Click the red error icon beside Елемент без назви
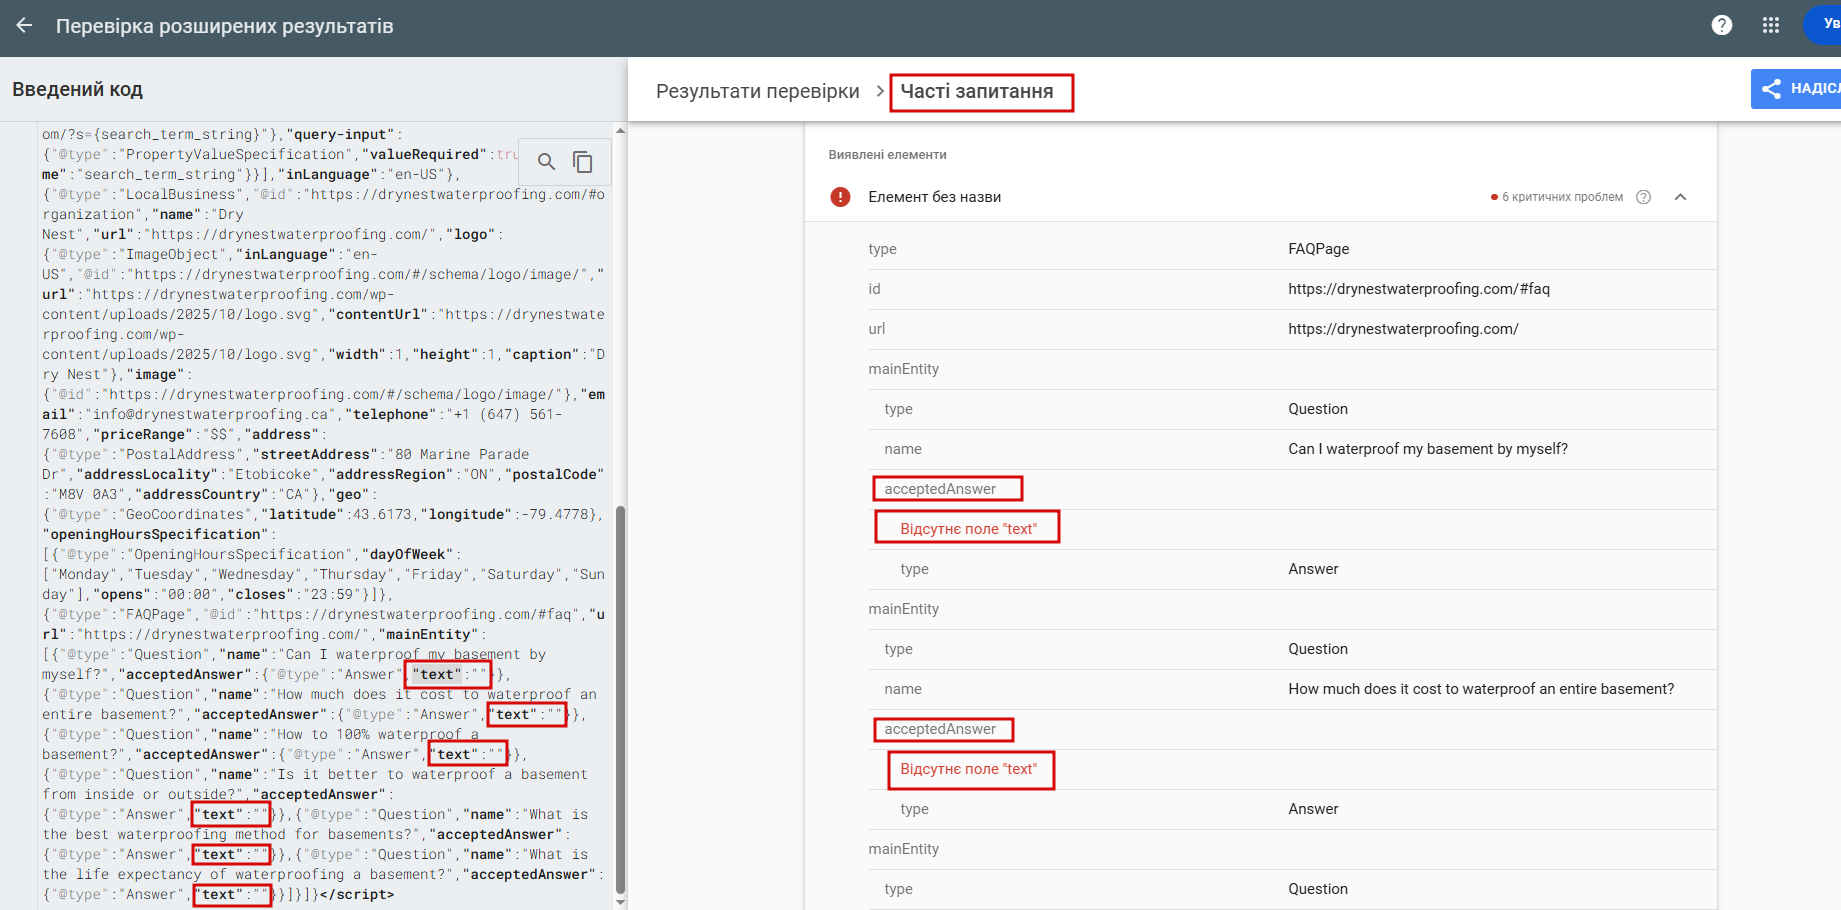 (841, 197)
